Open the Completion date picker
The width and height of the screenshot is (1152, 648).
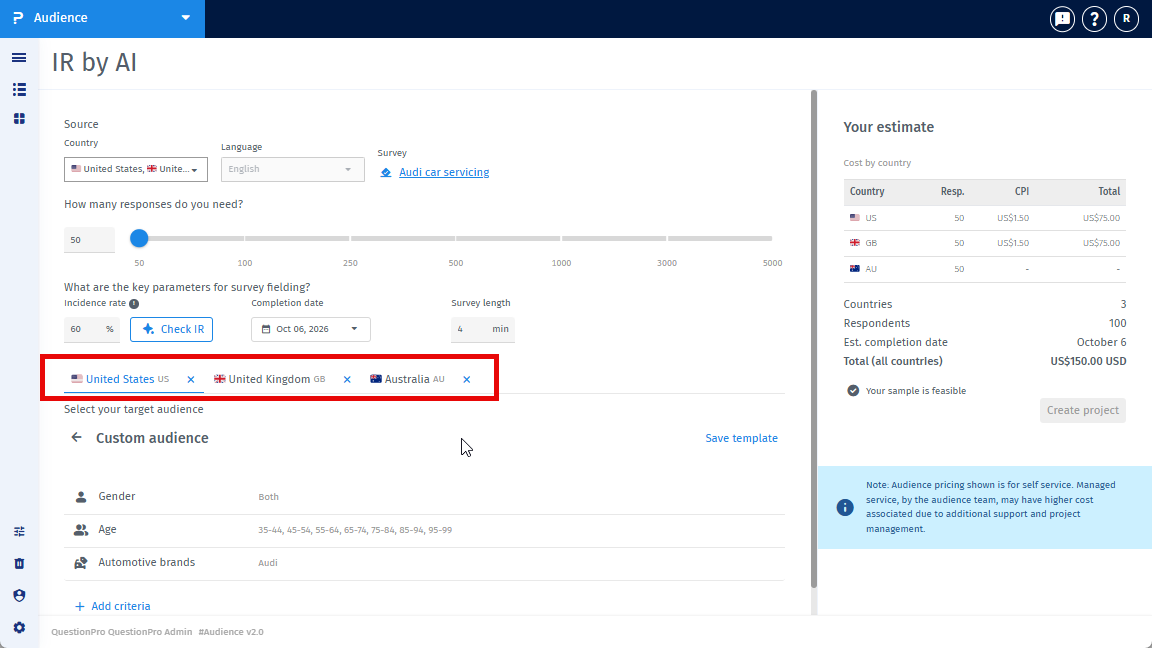(x=311, y=329)
